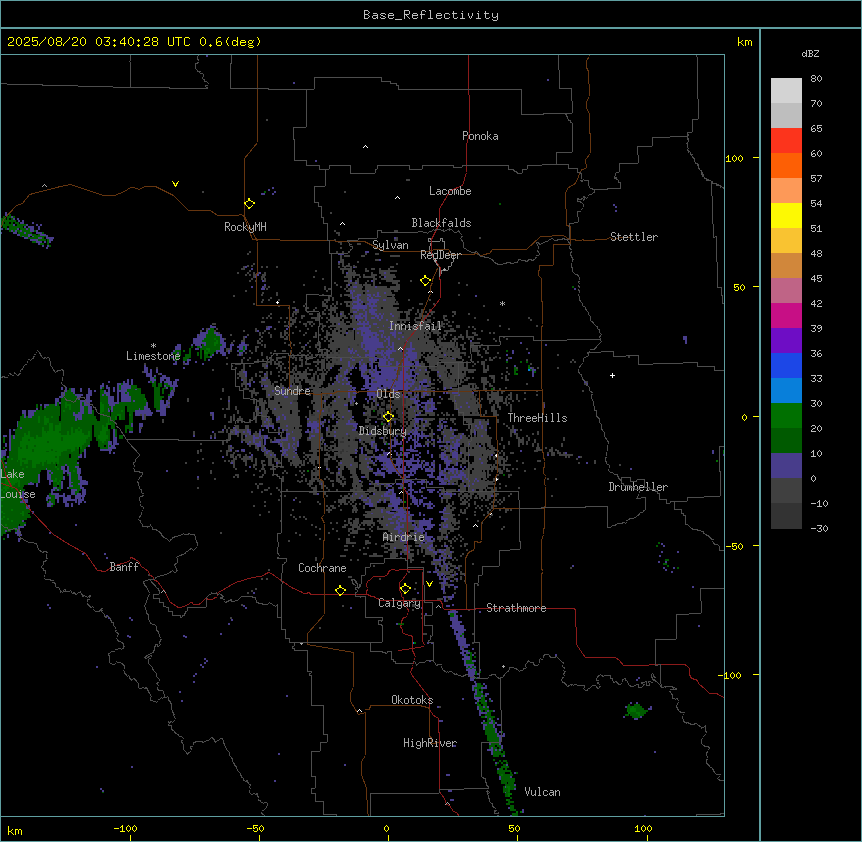Select the yellow diamond marker south of RedDeer
This screenshot has height=842, width=862.
(426, 281)
